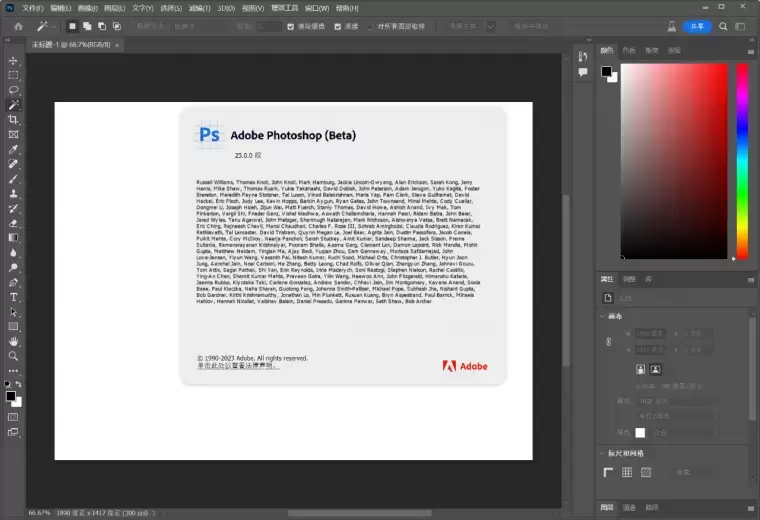
Task: Pick a hue on the vertical spectrum slider
Action: click(x=742, y=161)
